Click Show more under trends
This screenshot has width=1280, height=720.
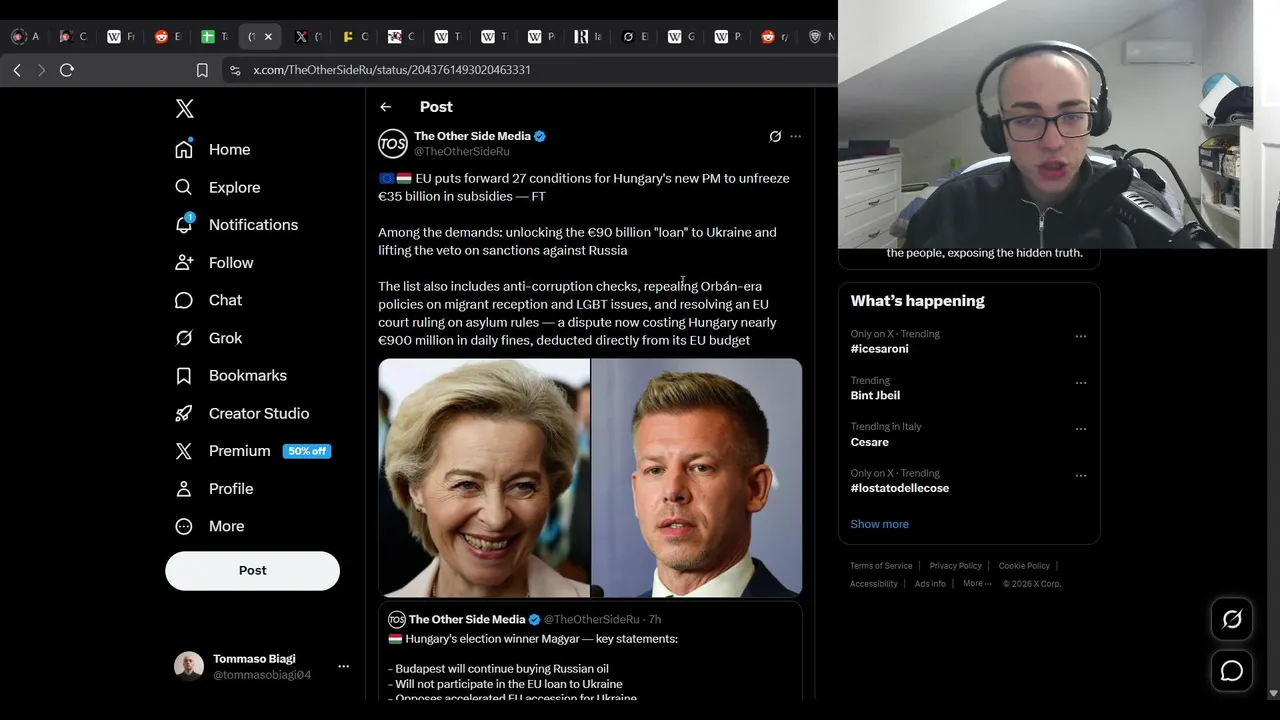879,524
